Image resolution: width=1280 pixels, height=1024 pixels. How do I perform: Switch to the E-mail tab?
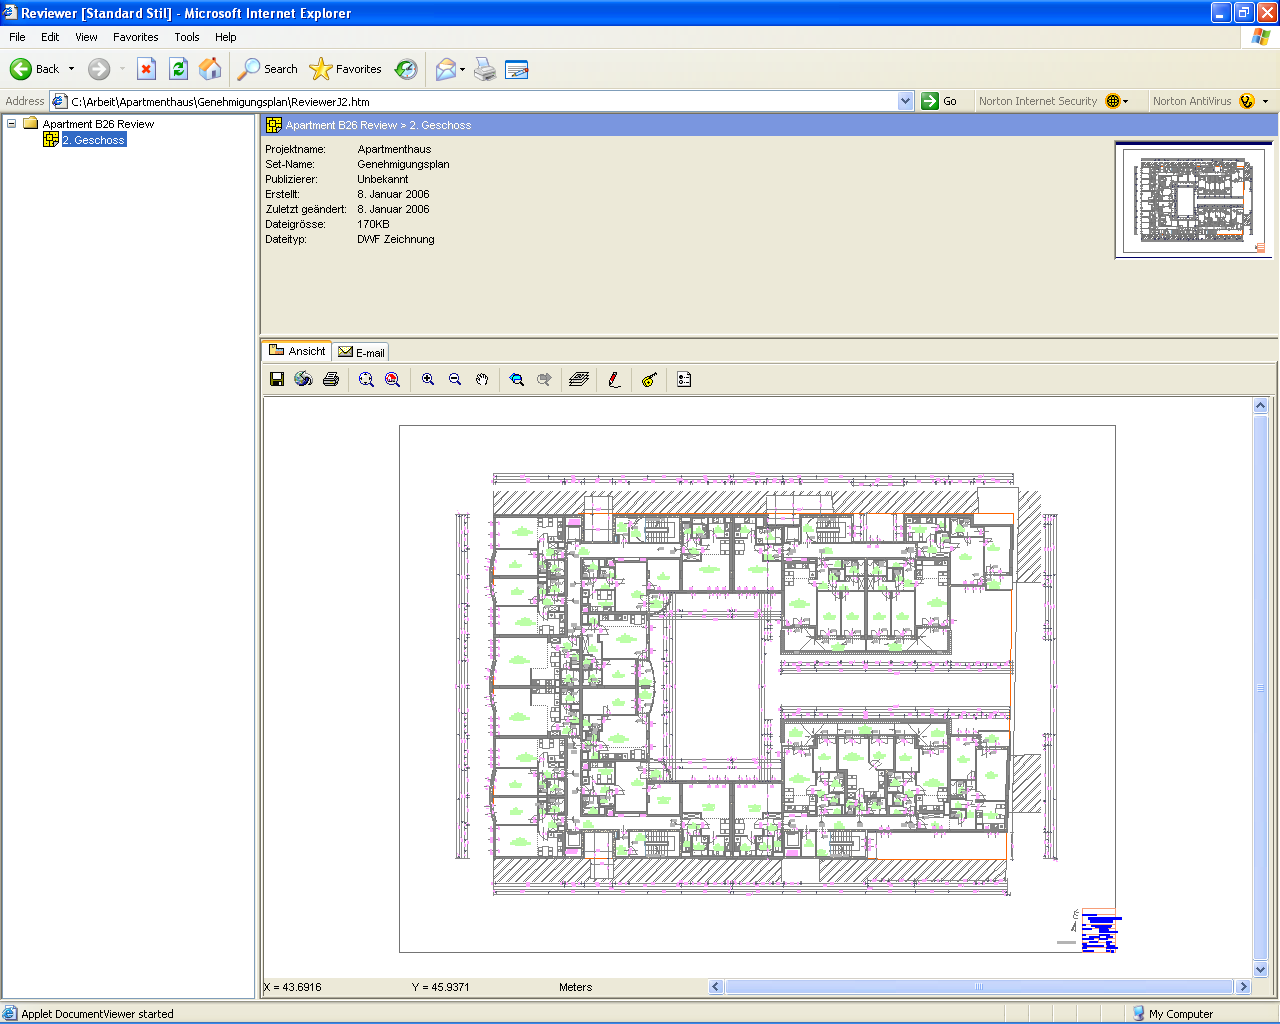click(x=361, y=352)
